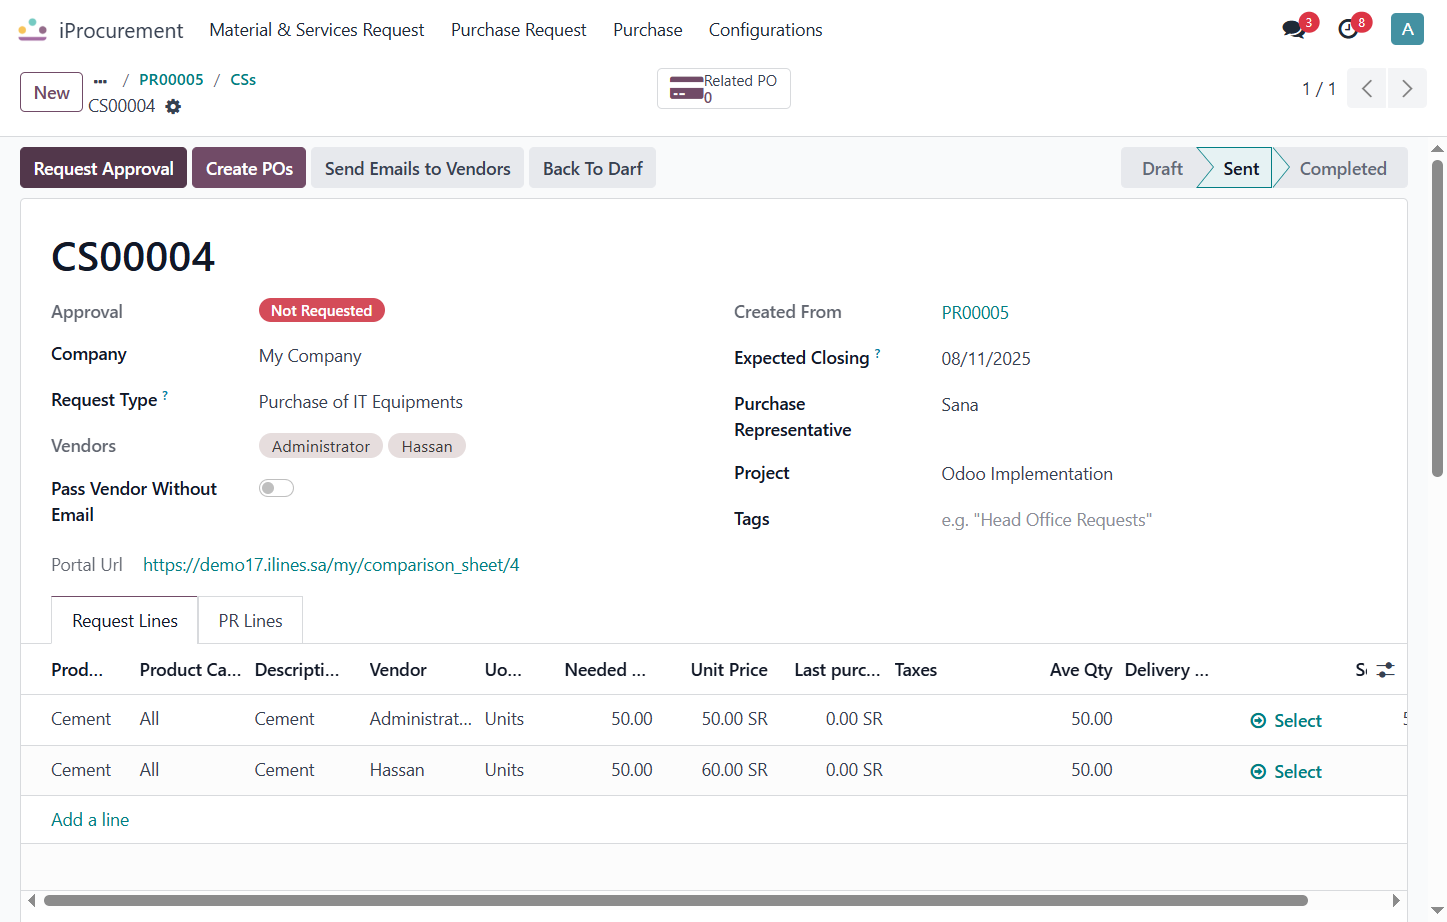Toggle Pass Vendor Without Email switch
The width and height of the screenshot is (1447, 922).
276,488
